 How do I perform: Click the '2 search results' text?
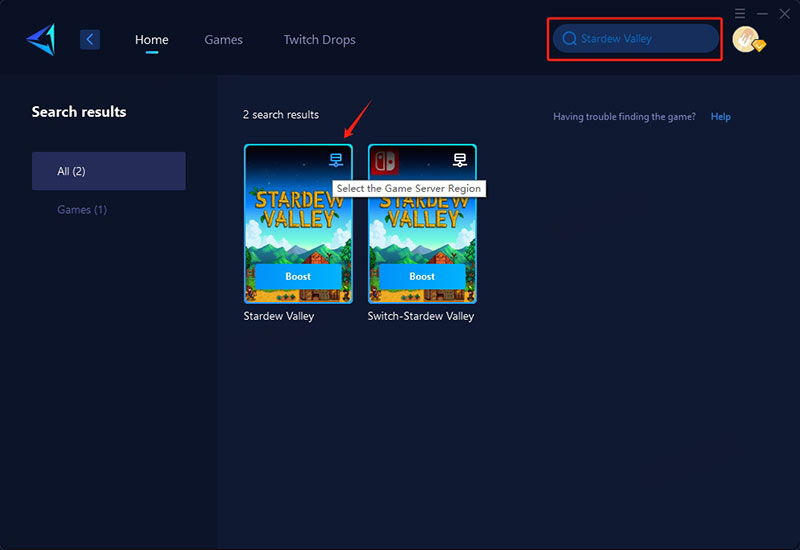tap(281, 115)
